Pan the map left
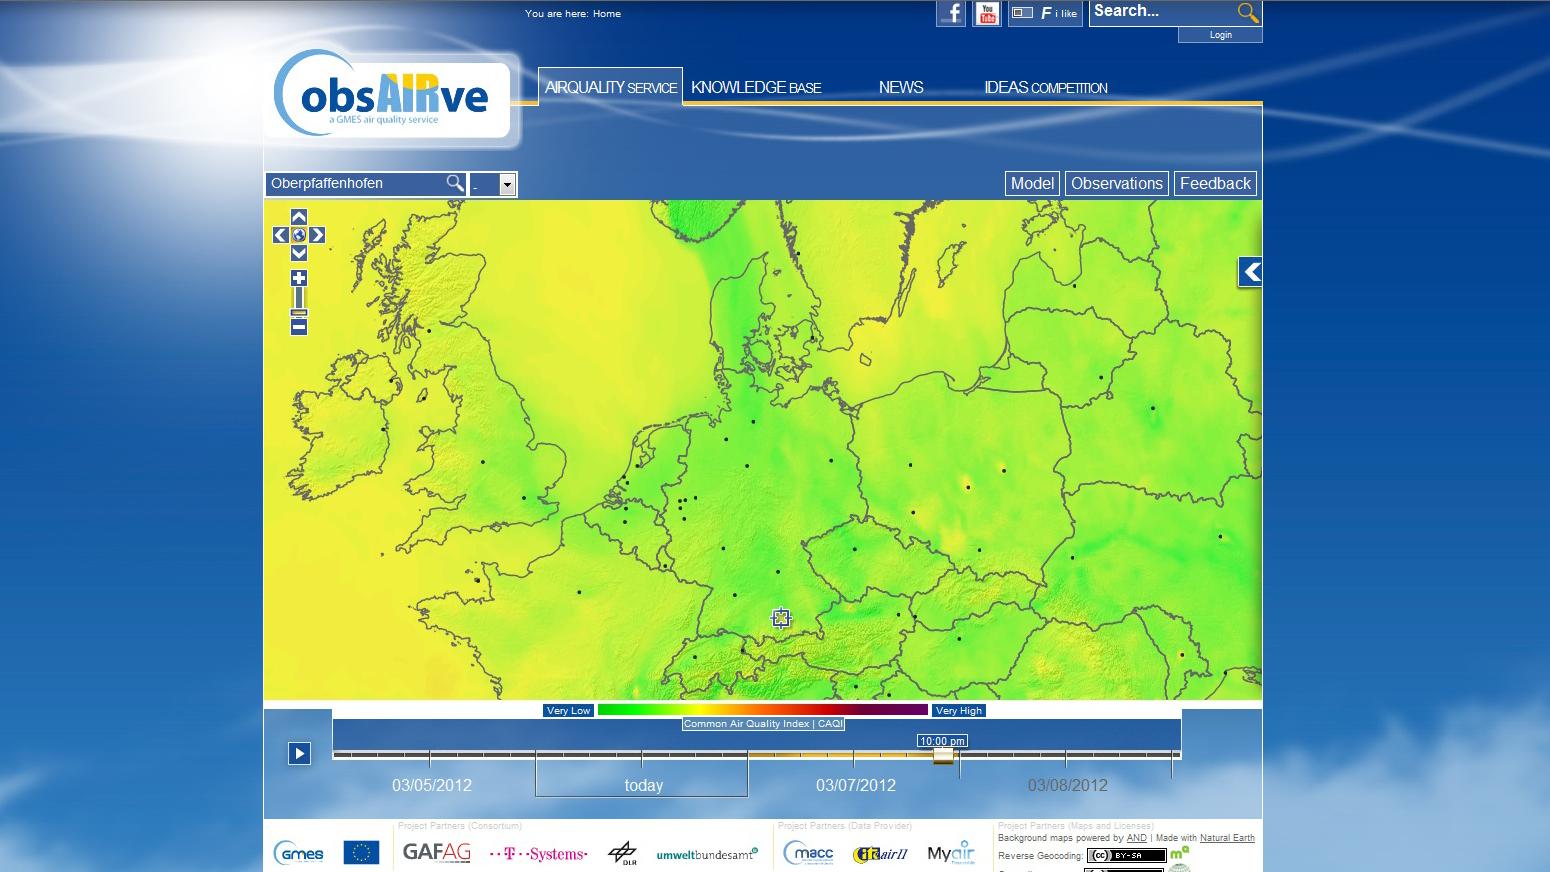 coord(281,235)
